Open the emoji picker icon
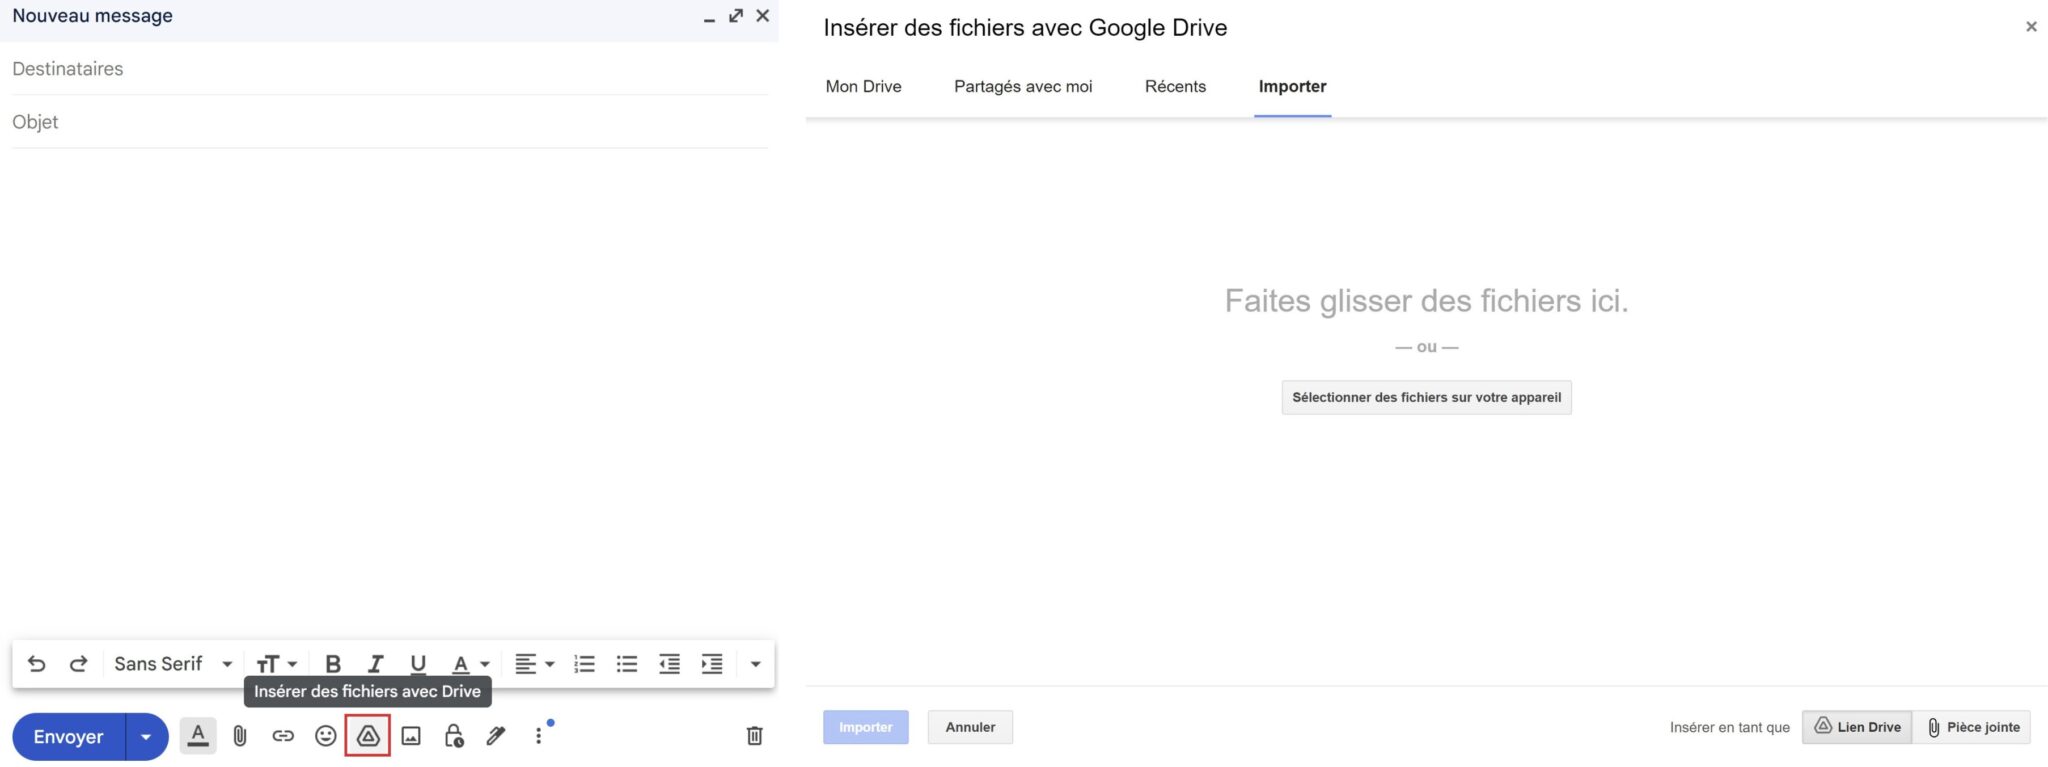The height and width of the screenshot is (767, 2048). click(x=325, y=736)
